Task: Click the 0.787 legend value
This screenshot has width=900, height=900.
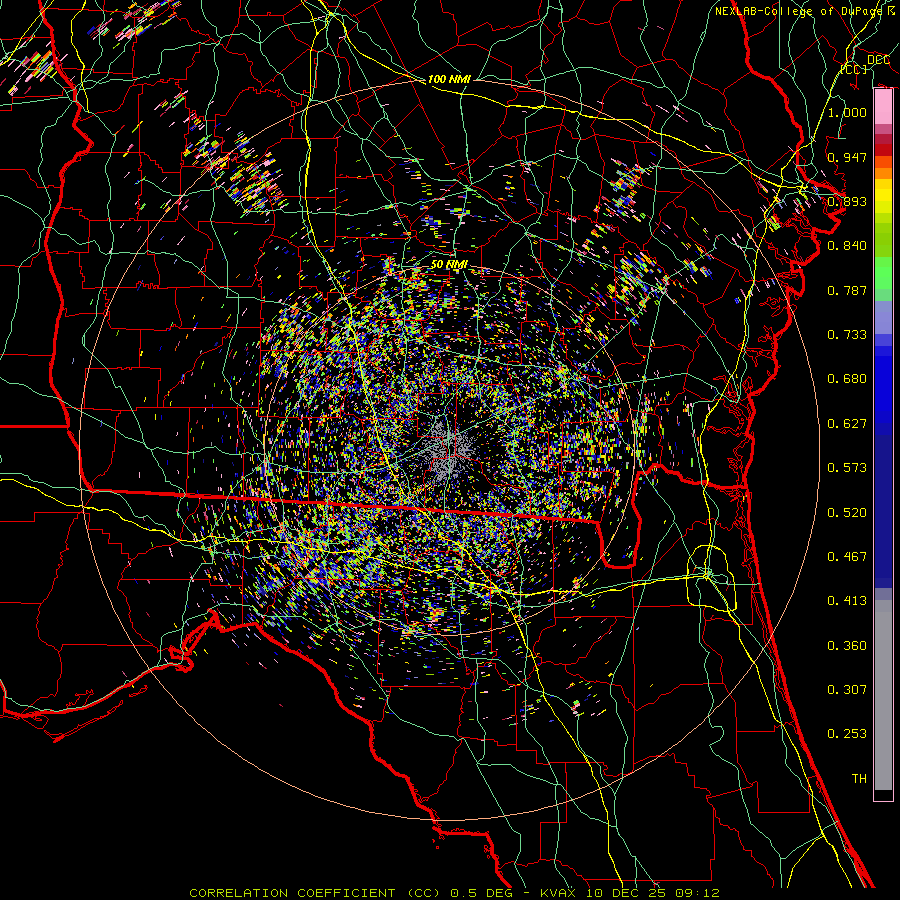Action: (847, 290)
